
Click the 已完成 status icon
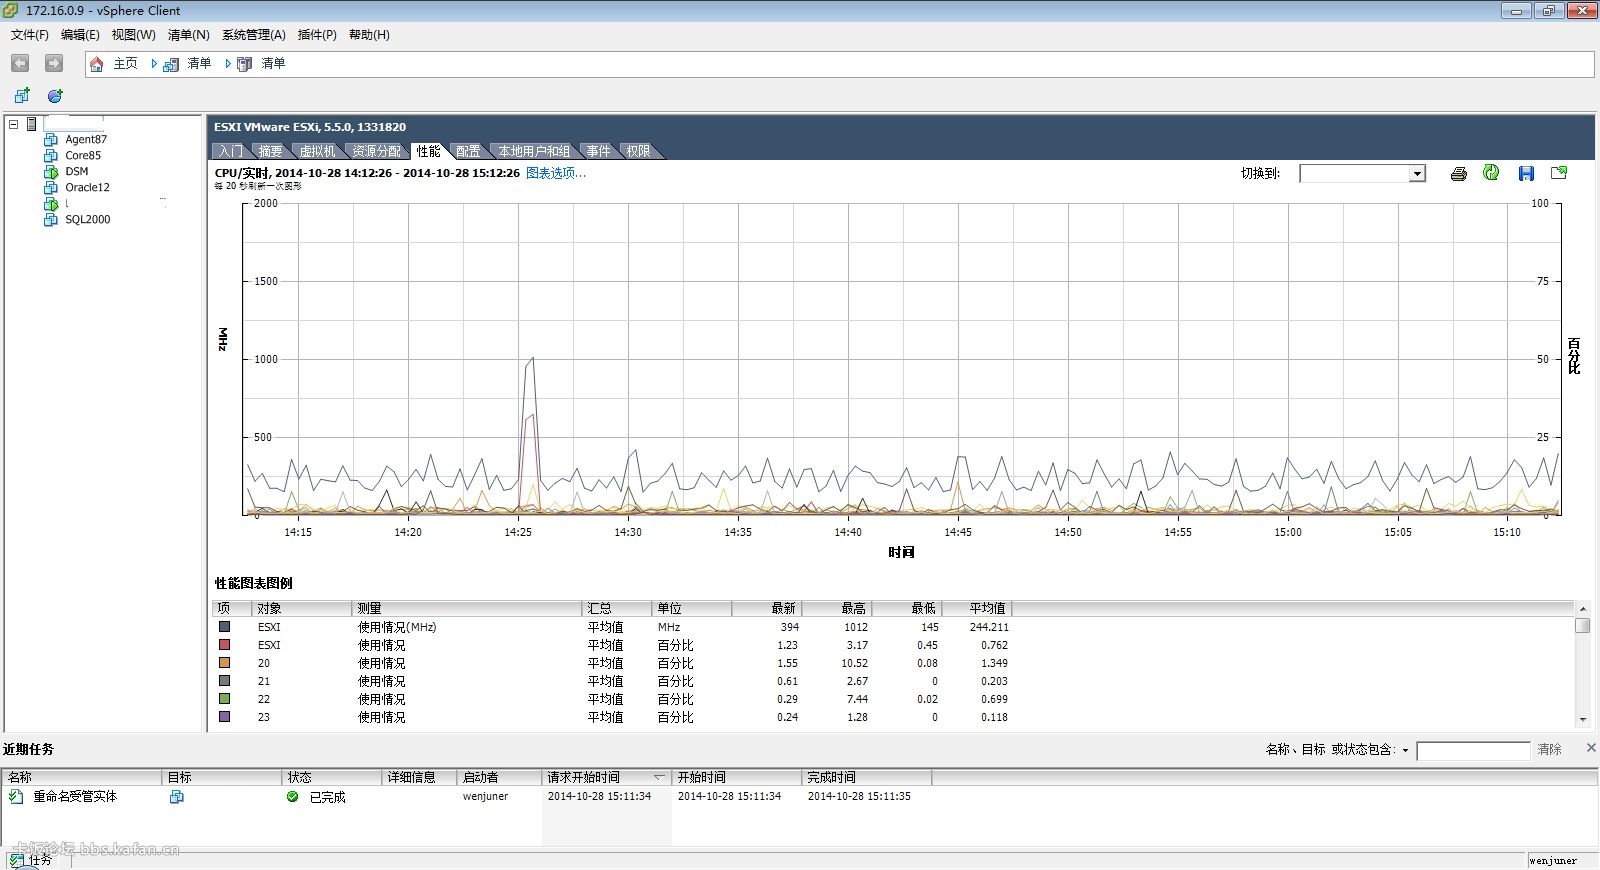[x=292, y=797]
